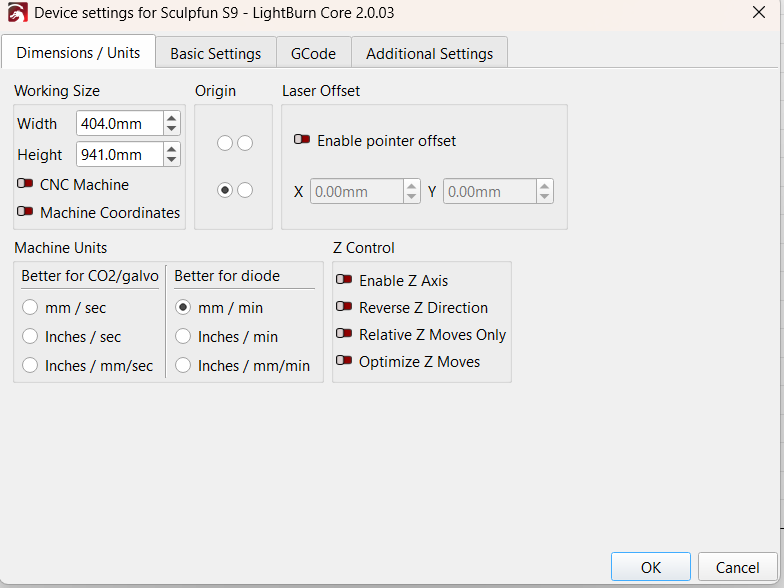Select mm / sec machine units
784x588 pixels.
pyautogui.click(x=30, y=308)
